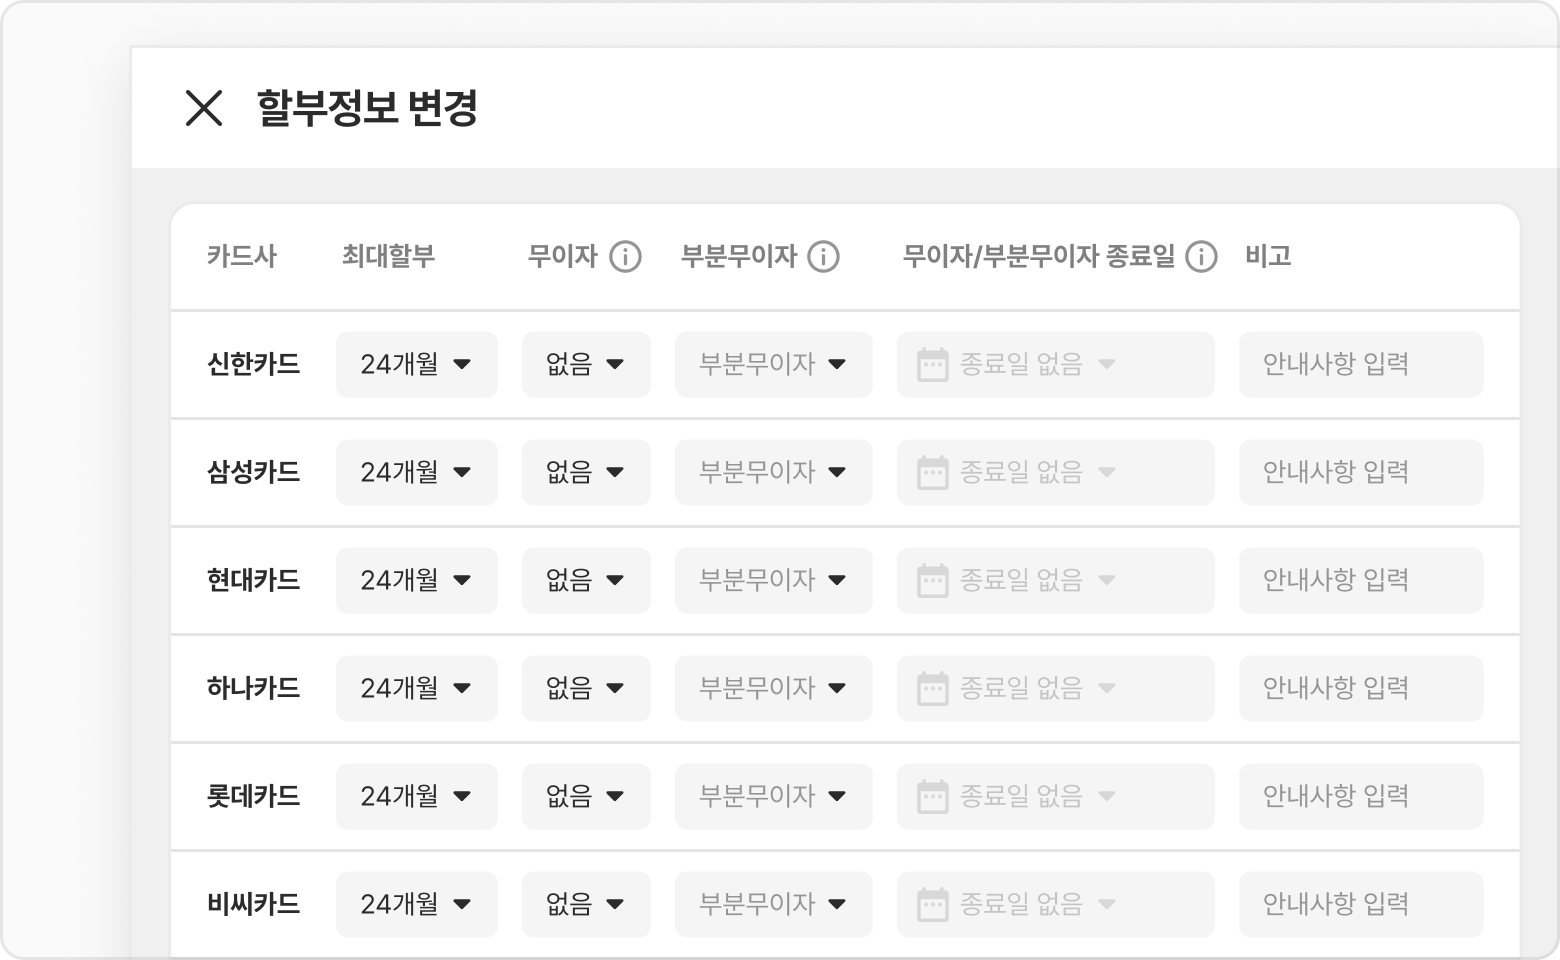Image resolution: width=1560 pixels, height=960 pixels.
Task: Open 비씨카드 무이자 없음 dropdown
Action: [x=586, y=905]
